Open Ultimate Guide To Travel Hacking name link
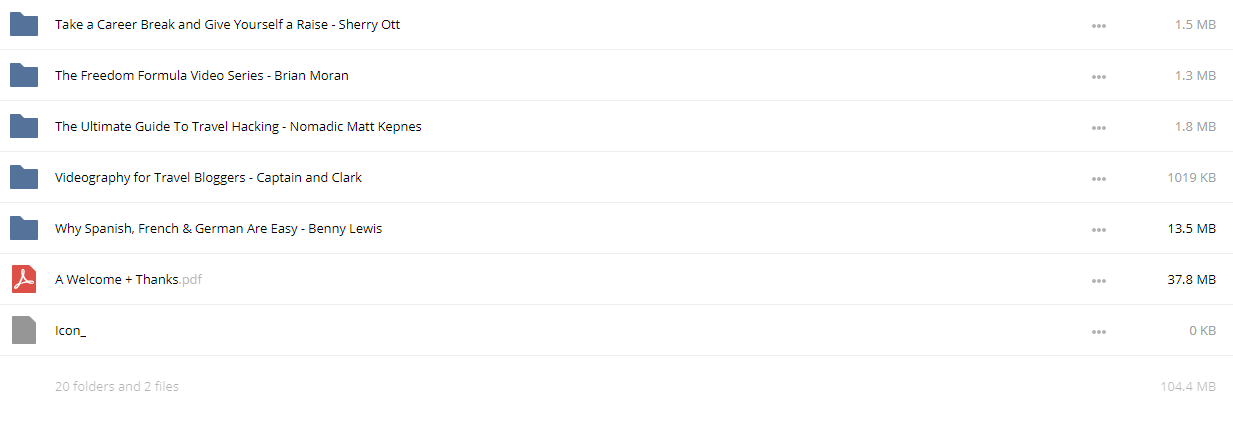The image size is (1233, 439). (x=238, y=127)
